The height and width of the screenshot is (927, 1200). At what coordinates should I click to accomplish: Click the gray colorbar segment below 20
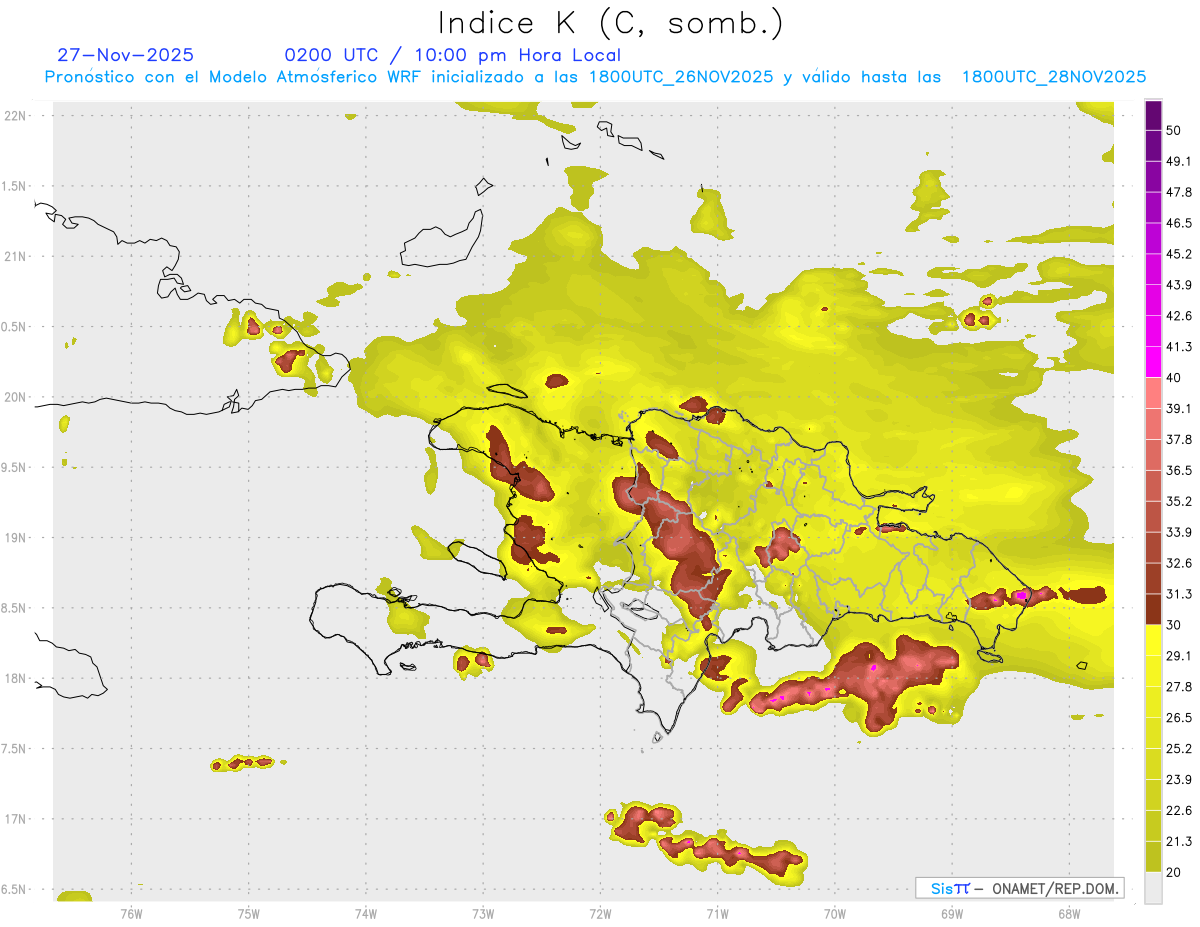pyautogui.click(x=1154, y=888)
